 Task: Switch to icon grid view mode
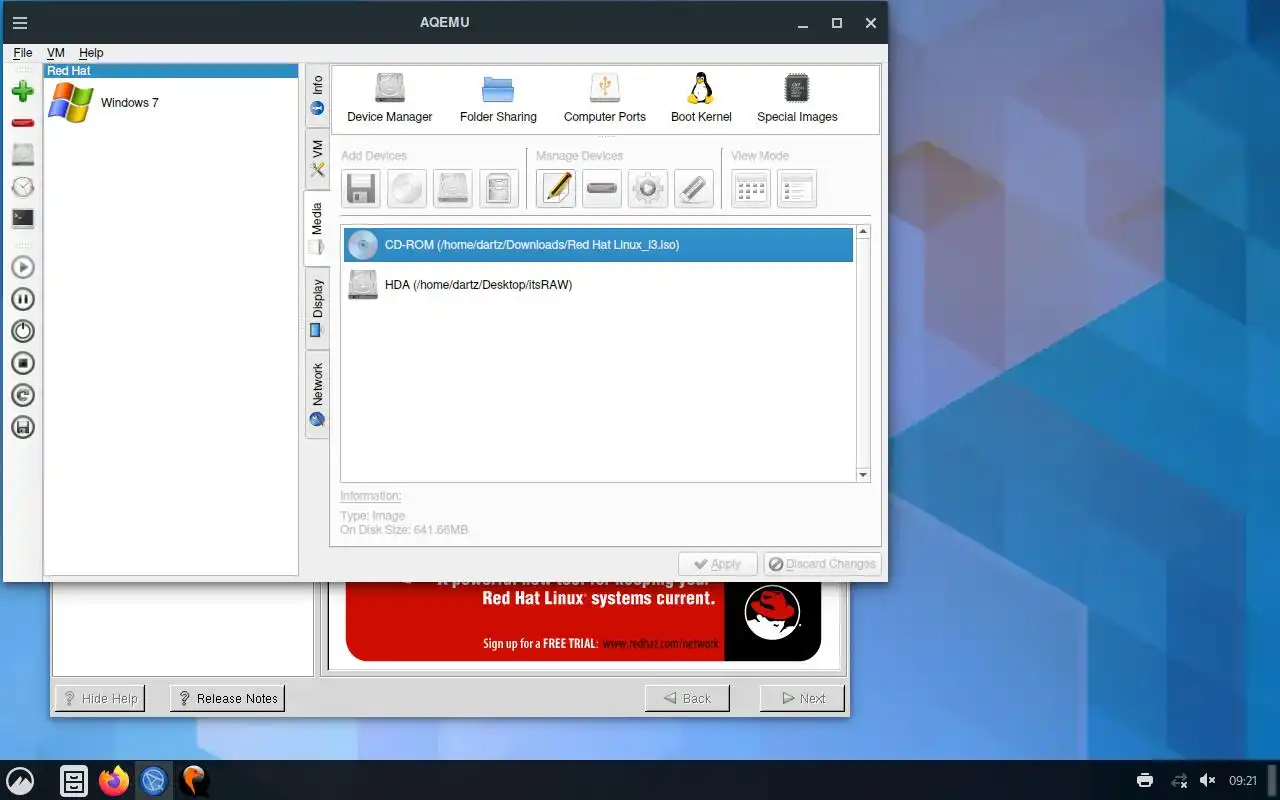pos(751,188)
